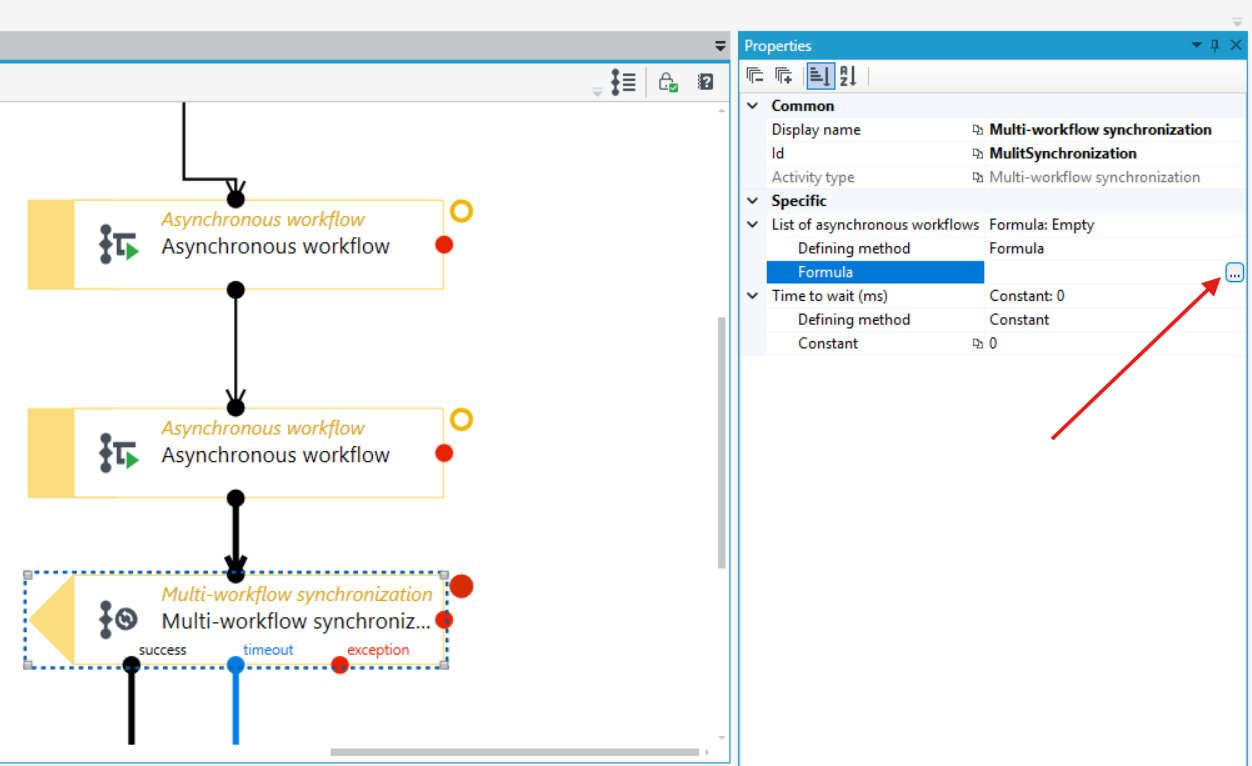Open the workflow outline view icon
Screen dimensions: 1252x766
click(624, 82)
